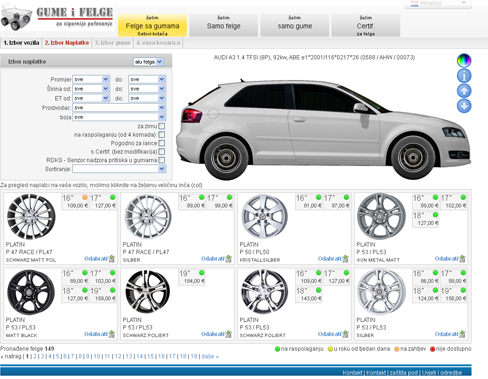This screenshot has height=379, width=488.
Task: Go to step '1. Izbor vozila'
Action: click(x=21, y=43)
